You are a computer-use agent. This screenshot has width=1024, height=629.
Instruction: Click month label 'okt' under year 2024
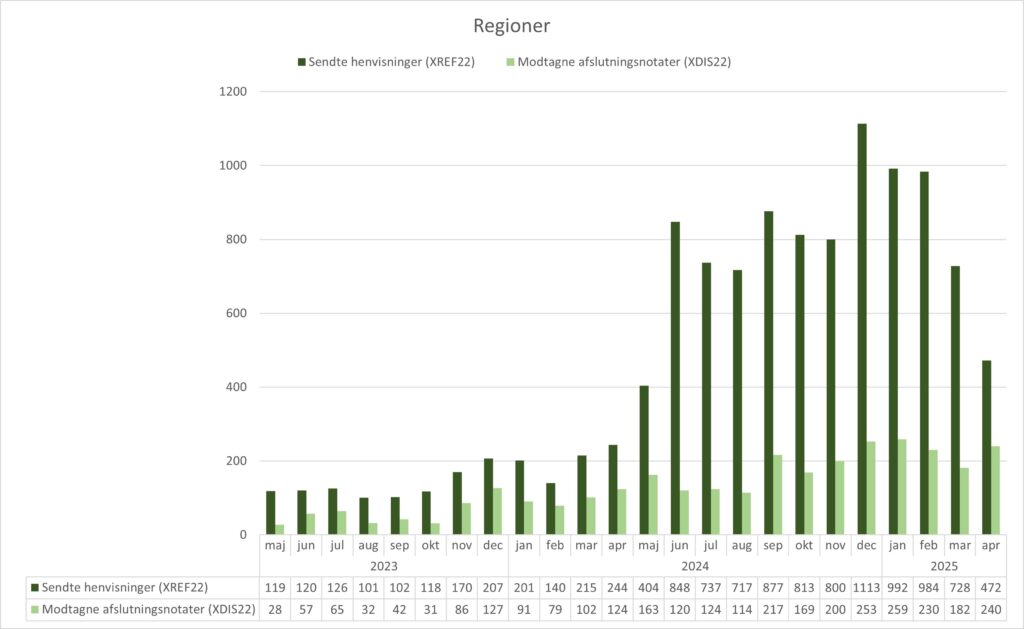pyautogui.click(x=804, y=545)
